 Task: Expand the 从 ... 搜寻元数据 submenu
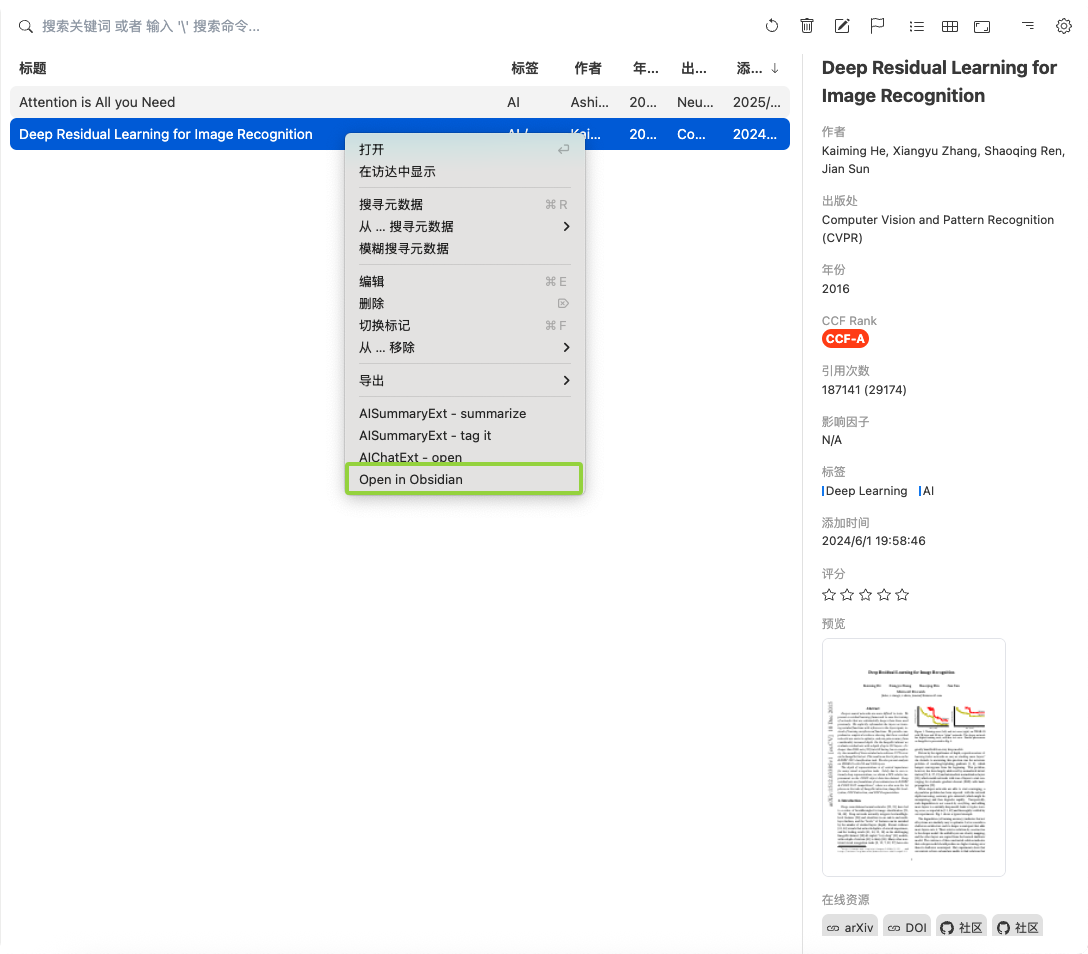coord(464,226)
